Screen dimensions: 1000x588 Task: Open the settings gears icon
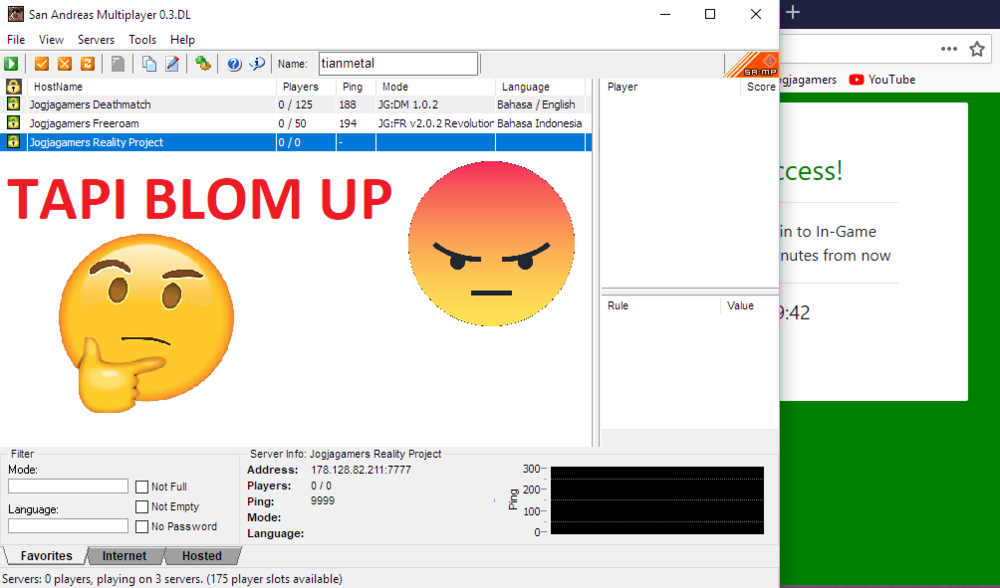(x=203, y=64)
